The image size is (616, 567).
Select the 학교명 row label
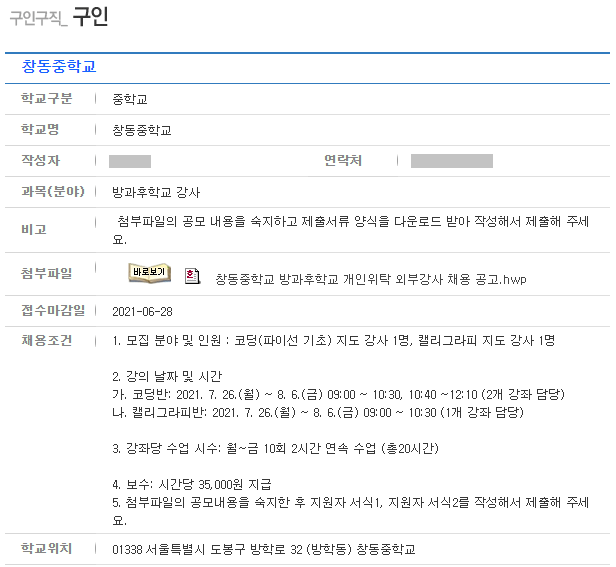(40, 129)
